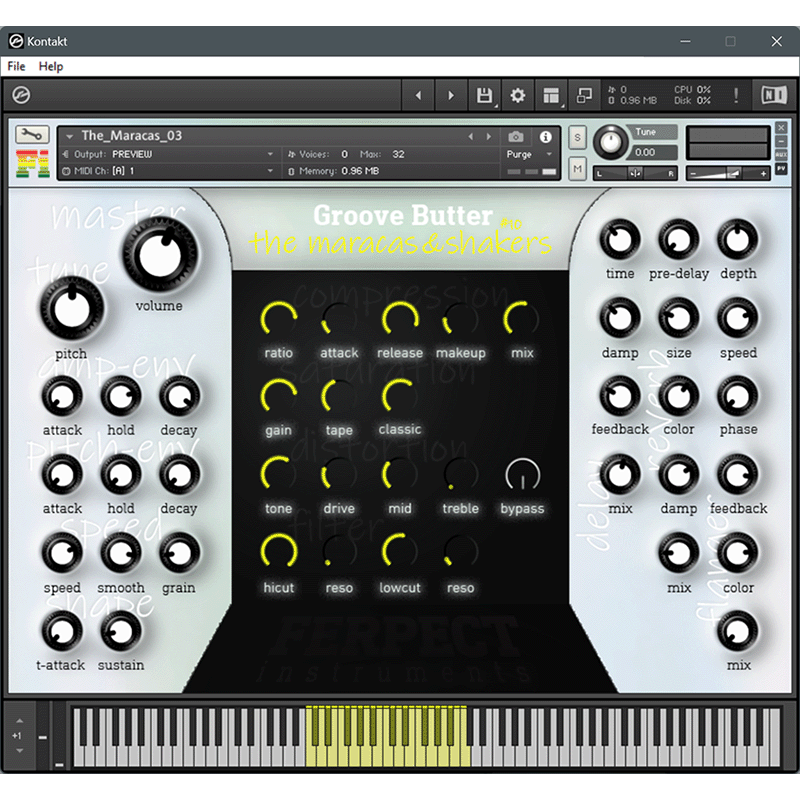Screen dimensions: 800x800
Task: Click the pitch-env hold knob
Action: [x=120, y=475]
